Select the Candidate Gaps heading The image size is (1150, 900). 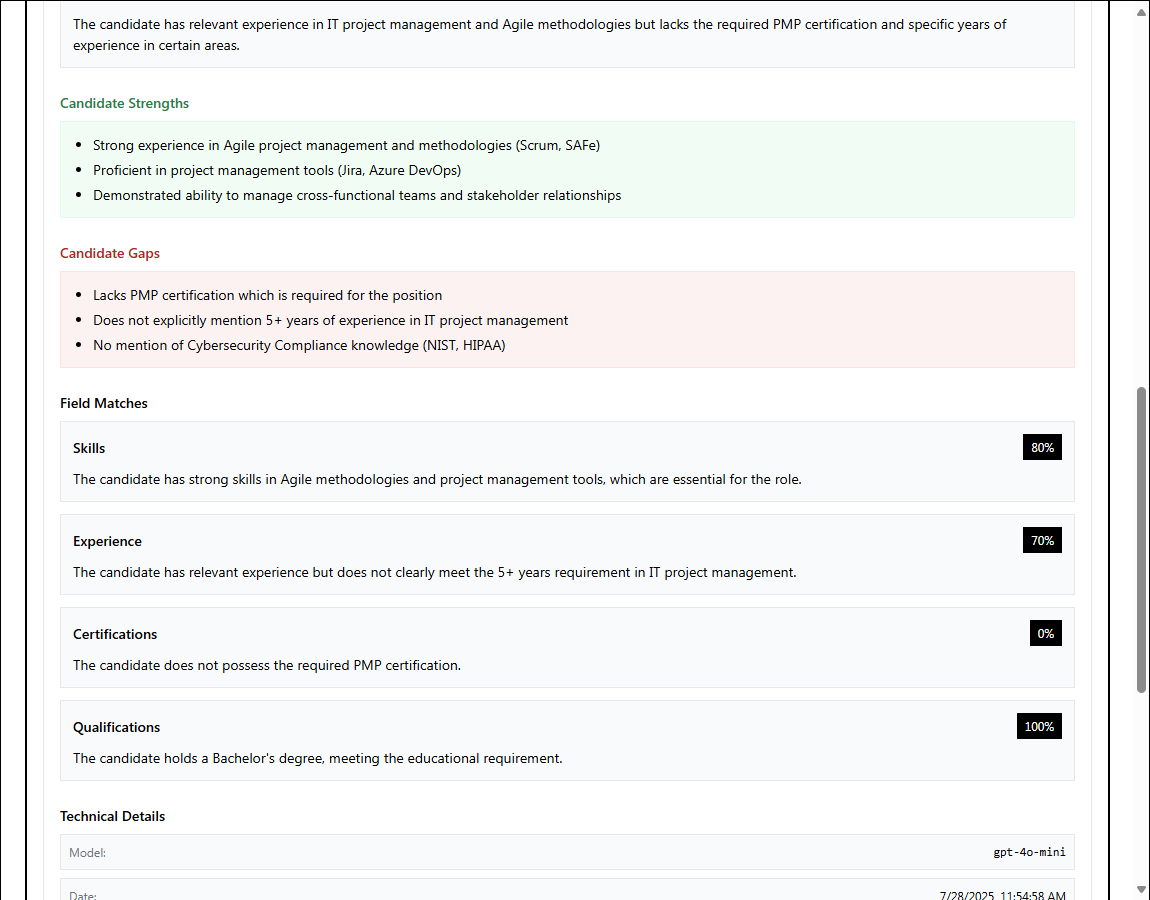click(110, 253)
